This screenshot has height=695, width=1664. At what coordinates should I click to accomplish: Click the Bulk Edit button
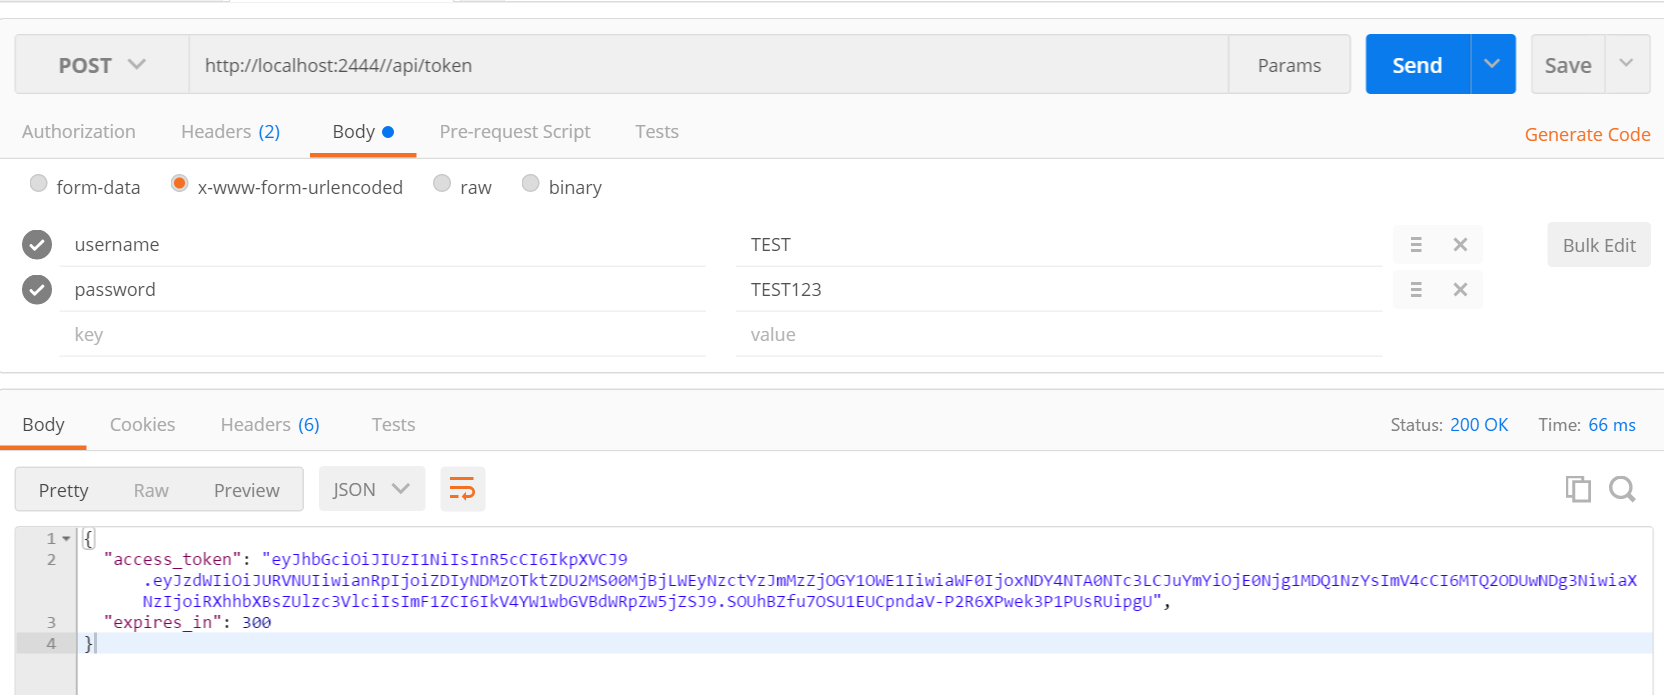[1599, 245]
